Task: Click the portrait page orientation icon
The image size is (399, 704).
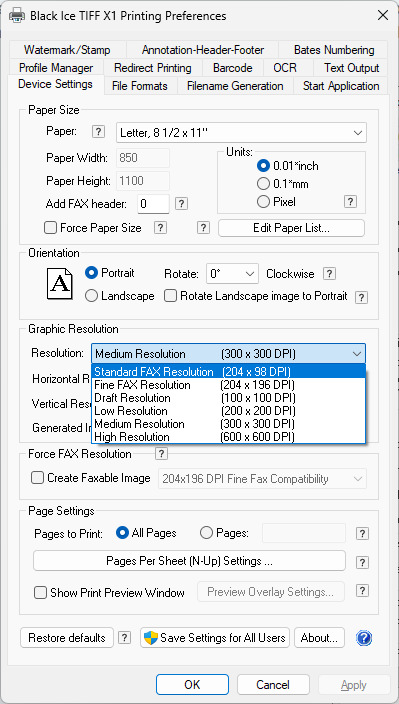Action: coord(60,283)
